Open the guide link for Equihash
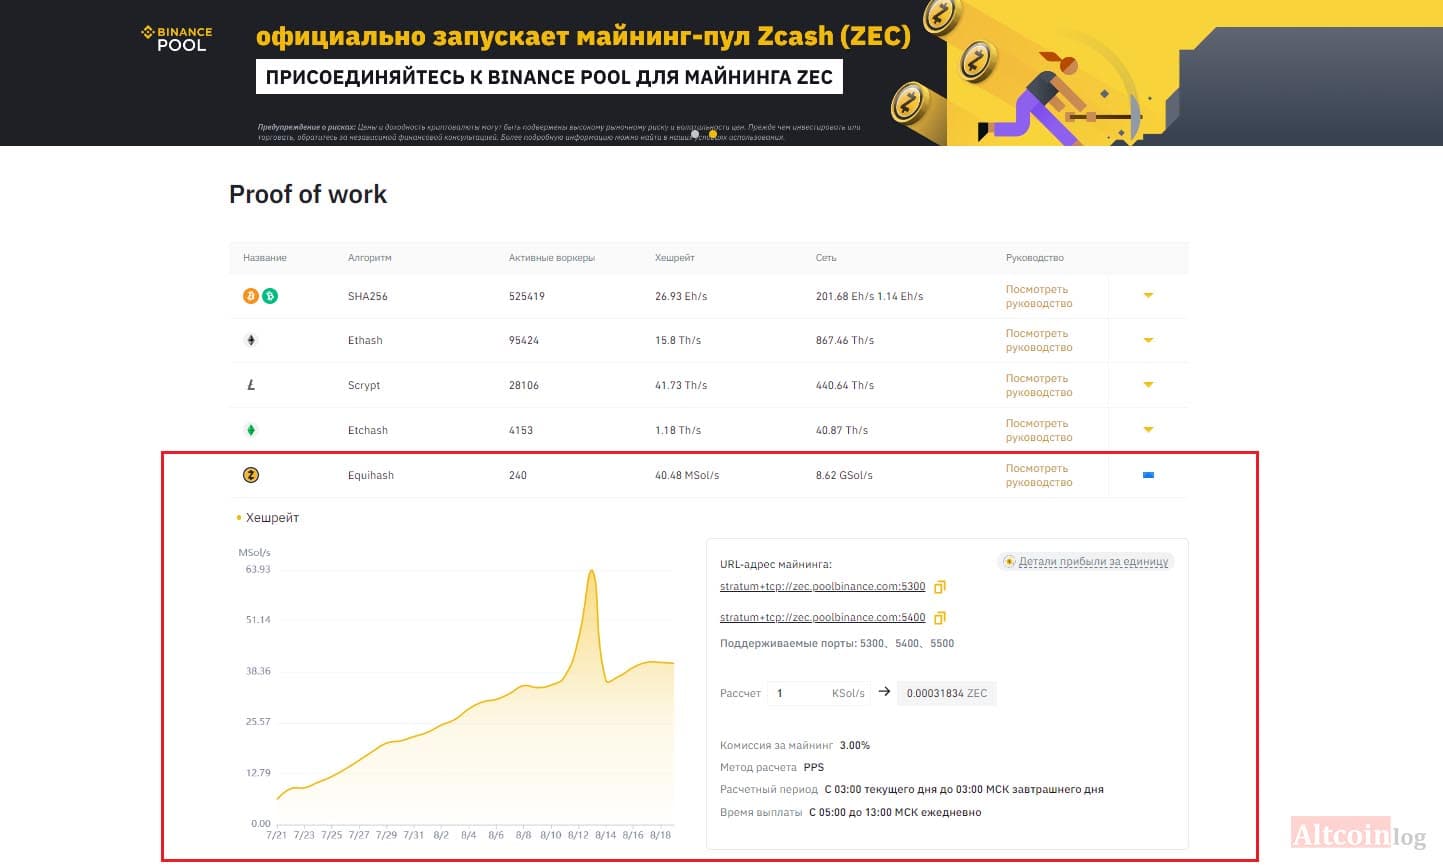1443x865 pixels. [1039, 475]
